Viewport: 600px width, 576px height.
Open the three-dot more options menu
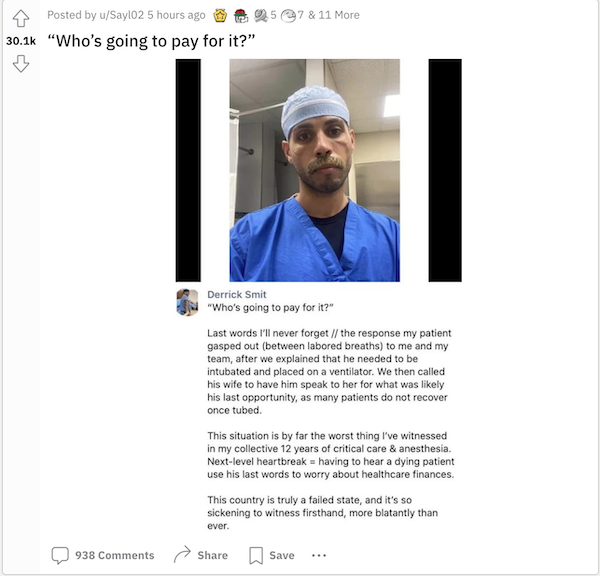319,555
